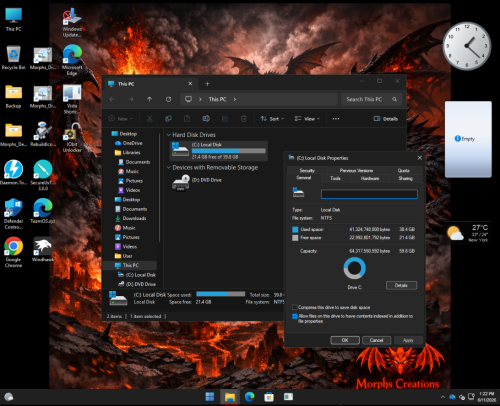Click the Delete trash icon in toolbar
500x406 pixels.
pyautogui.click(x=244, y=119)
